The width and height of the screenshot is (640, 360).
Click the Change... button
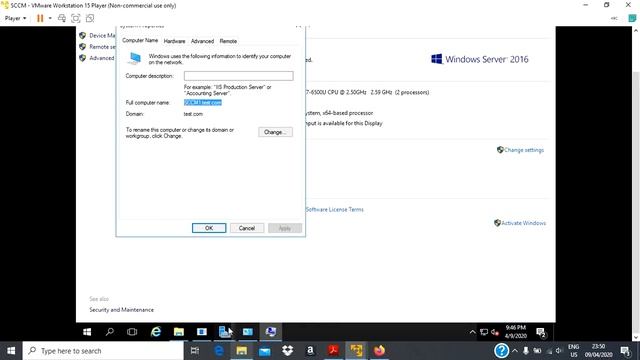[275, 132]
